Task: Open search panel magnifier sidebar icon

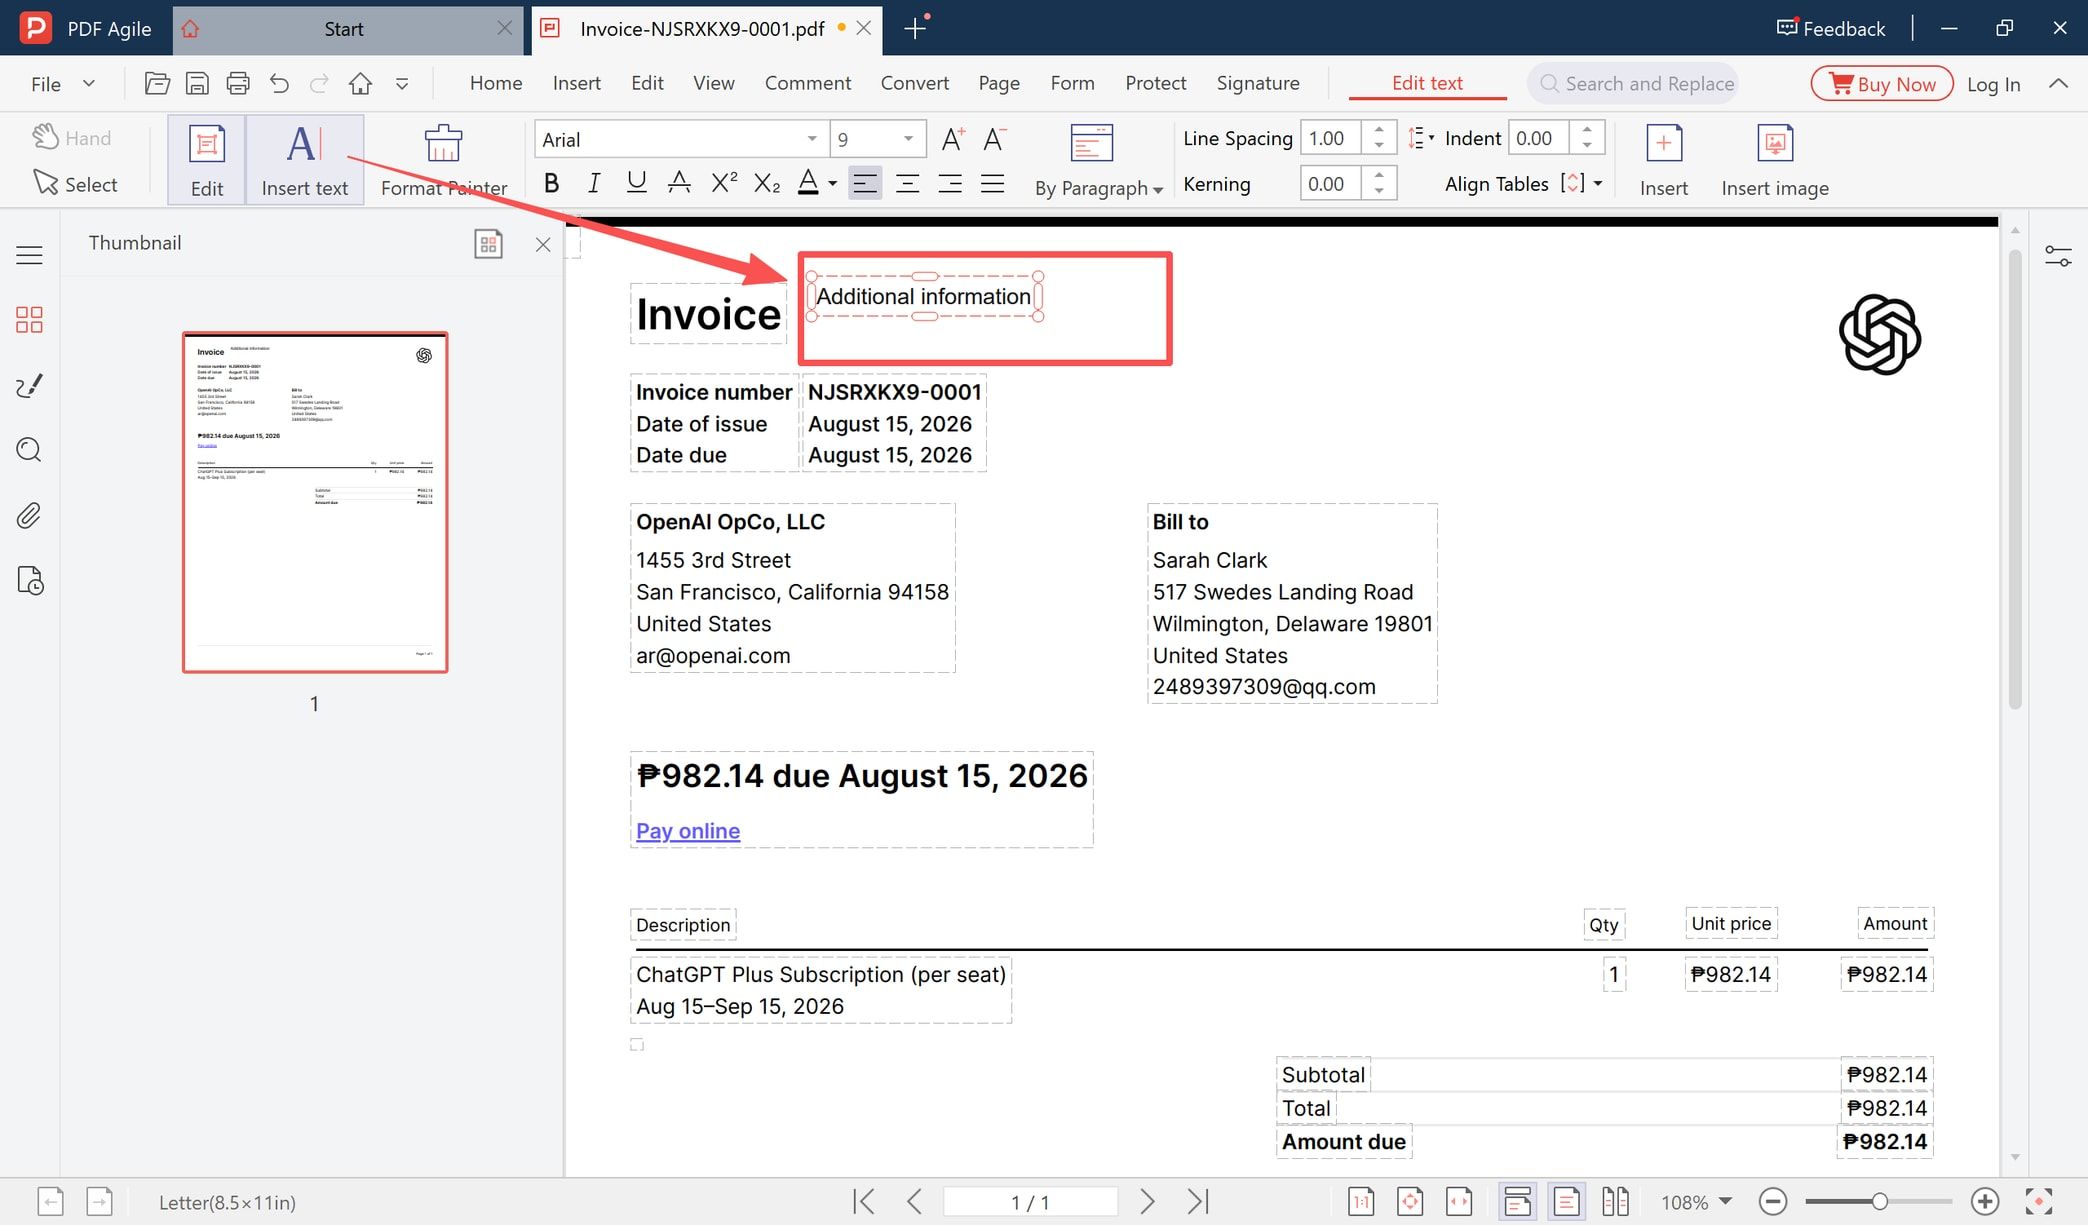Action: (x=29, y=450)
